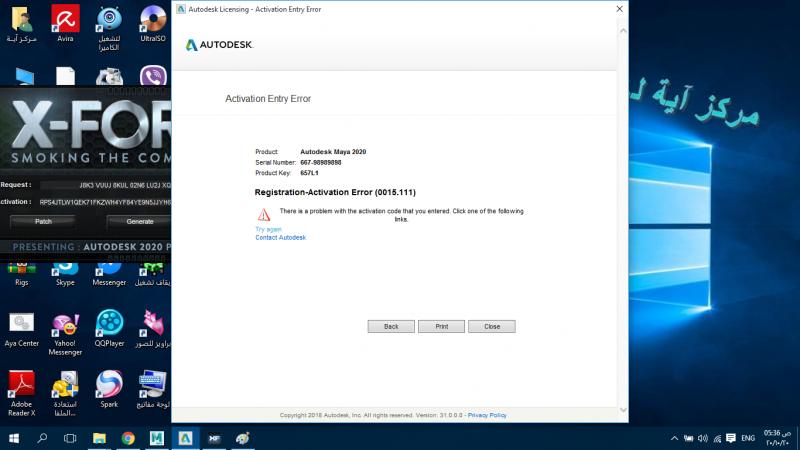Screen dimensions: 800x450
Task: Switch input language via ENG indicator
Action: (x=748, y=438)
